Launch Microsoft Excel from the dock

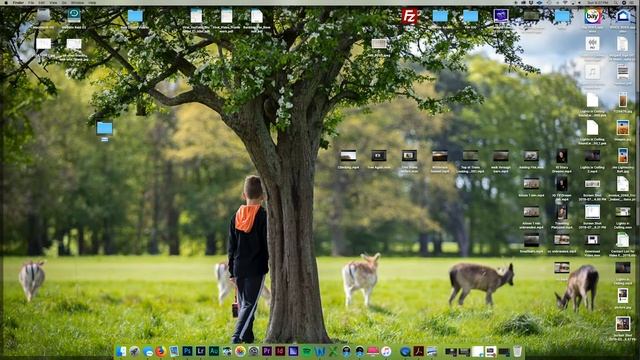pos(333,351)
